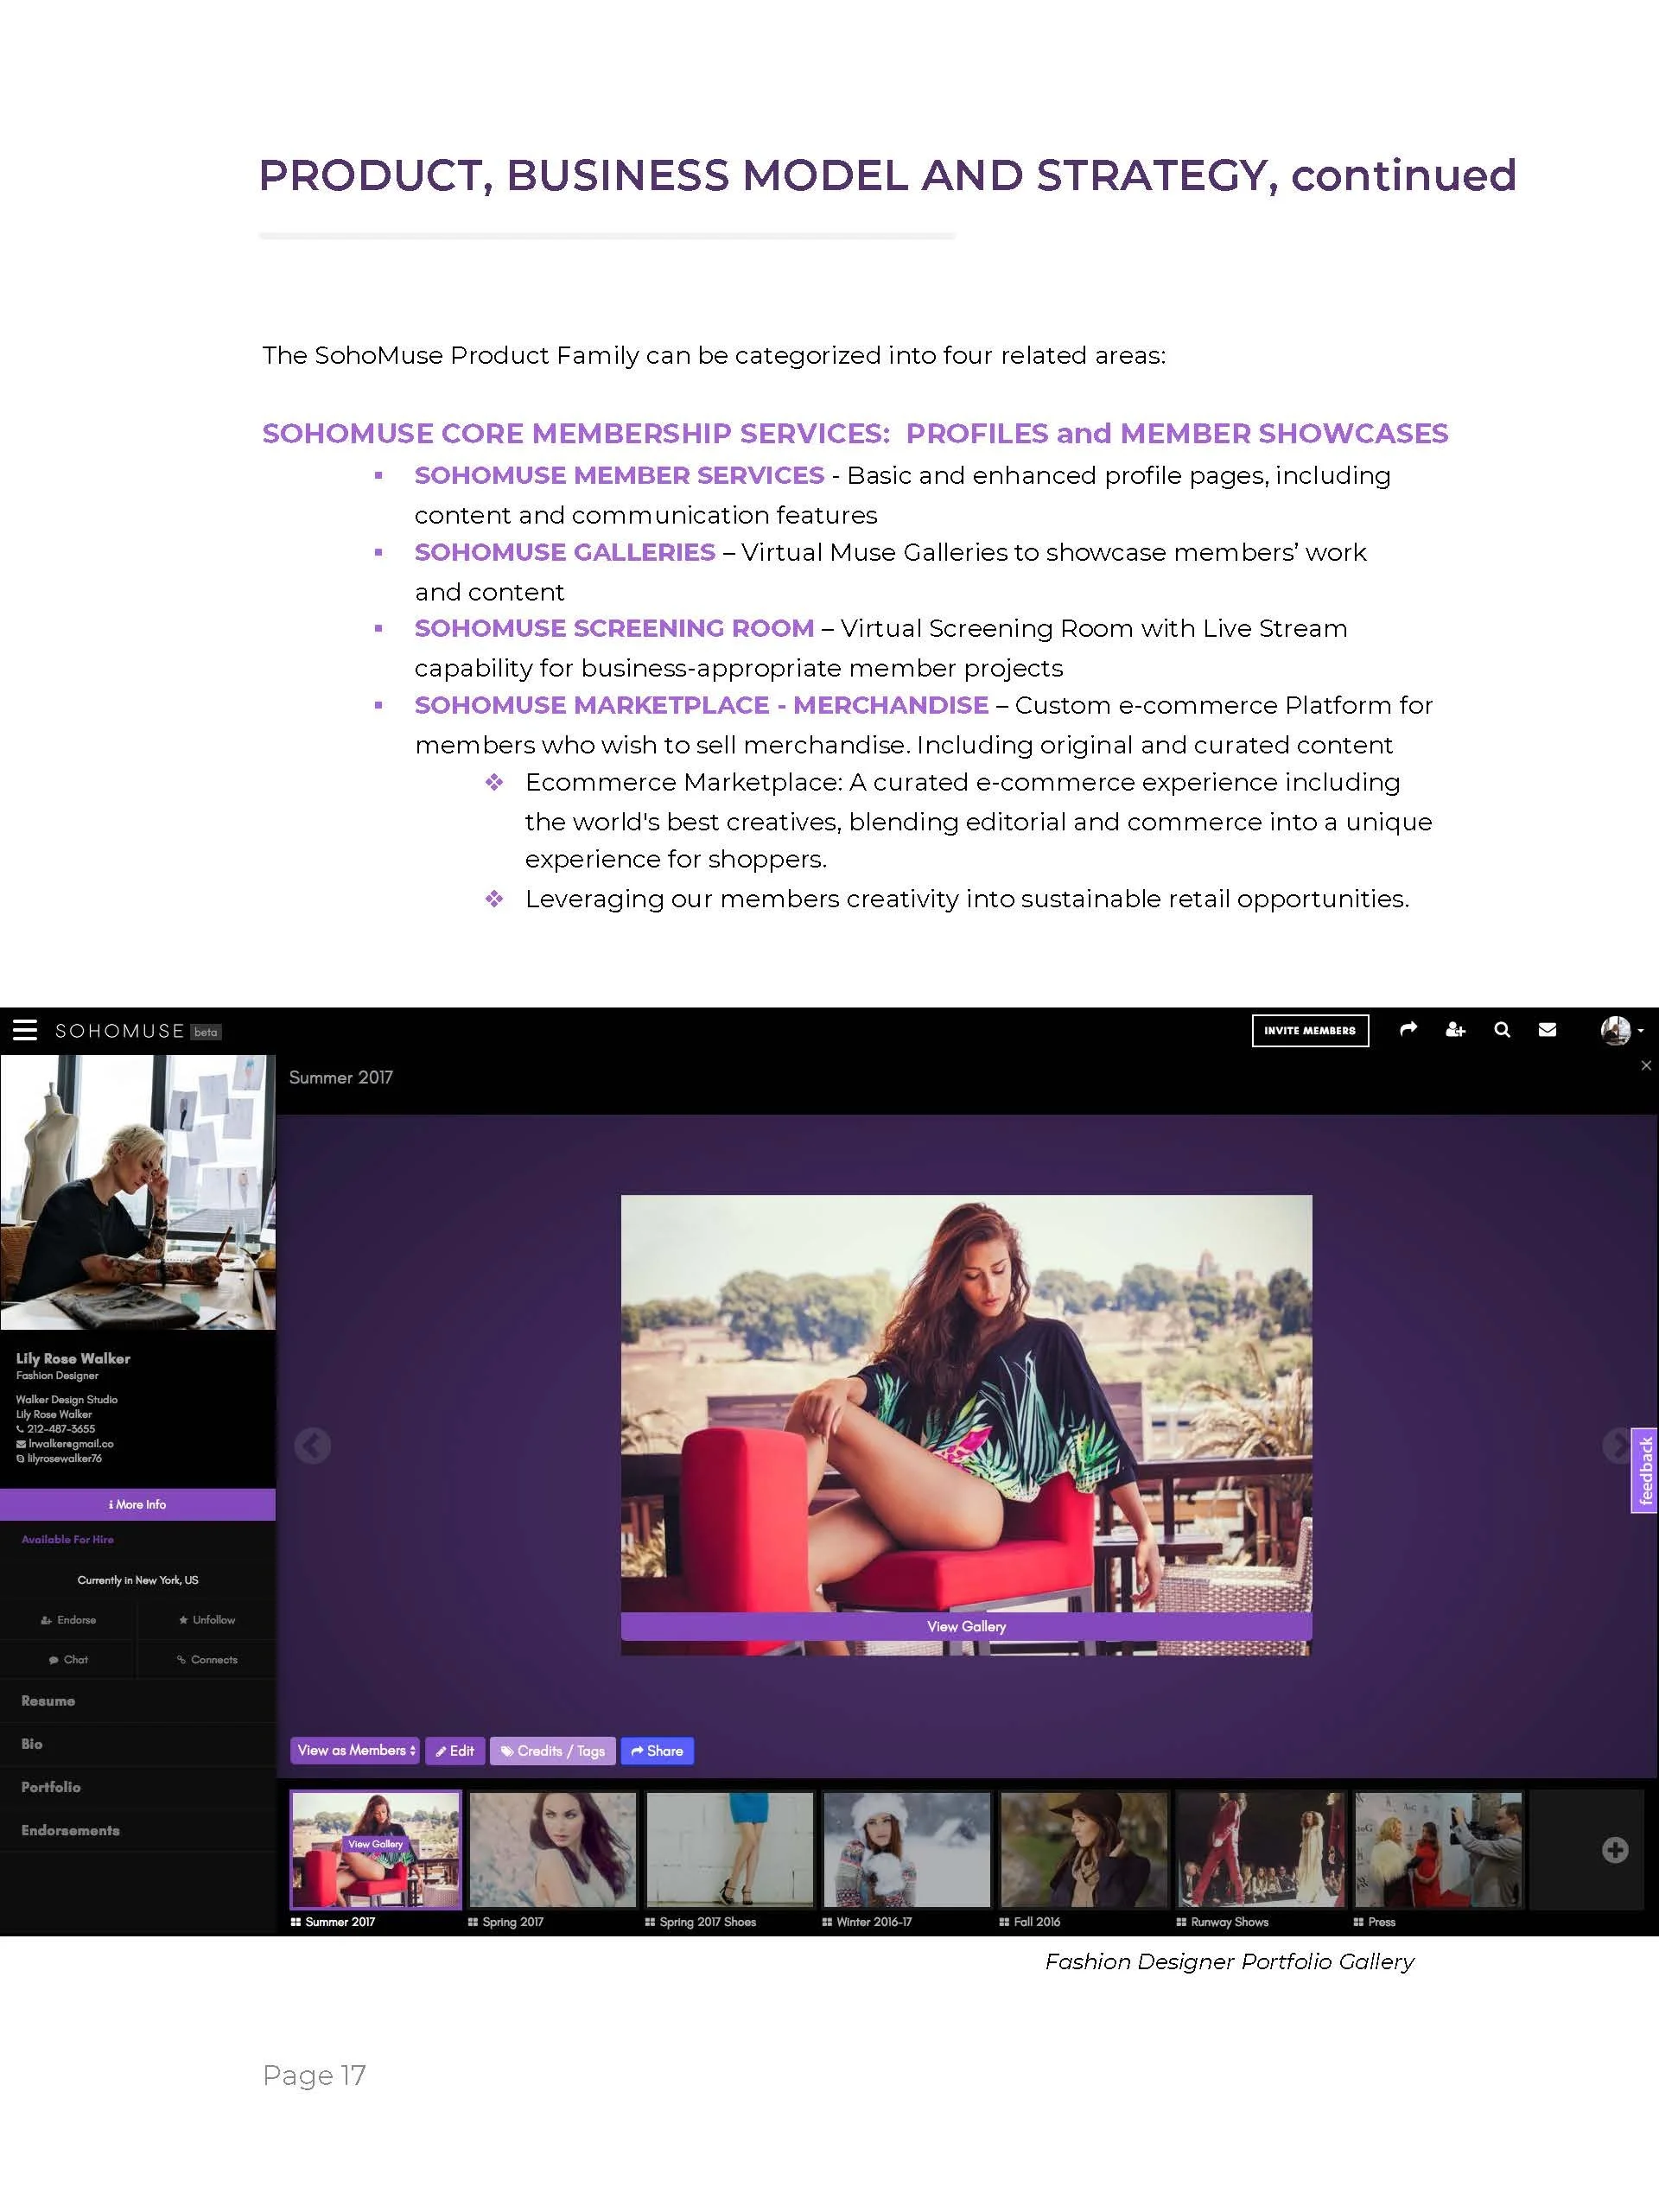1659x2212 pixels.
Task: Click the Credits / Tags button
Action: point(553,1751)
